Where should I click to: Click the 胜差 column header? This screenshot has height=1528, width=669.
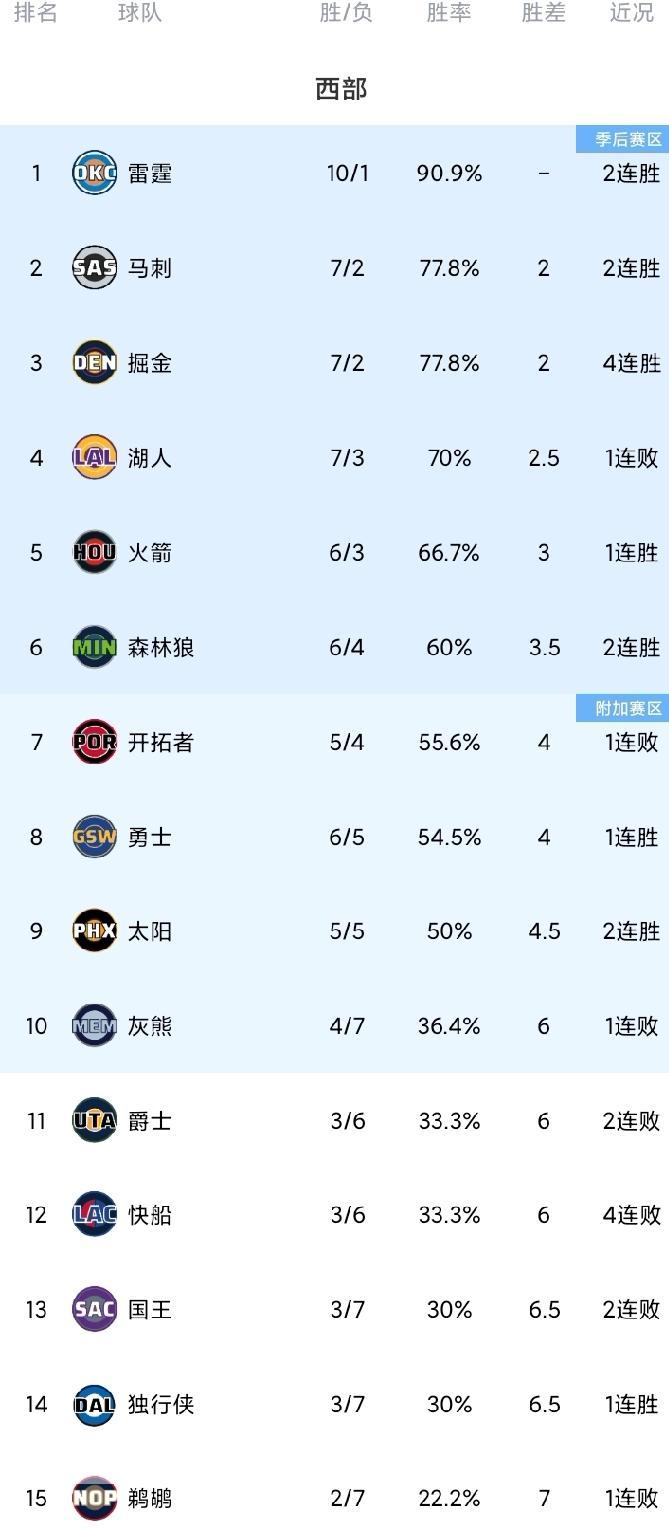tap(543, 14)
